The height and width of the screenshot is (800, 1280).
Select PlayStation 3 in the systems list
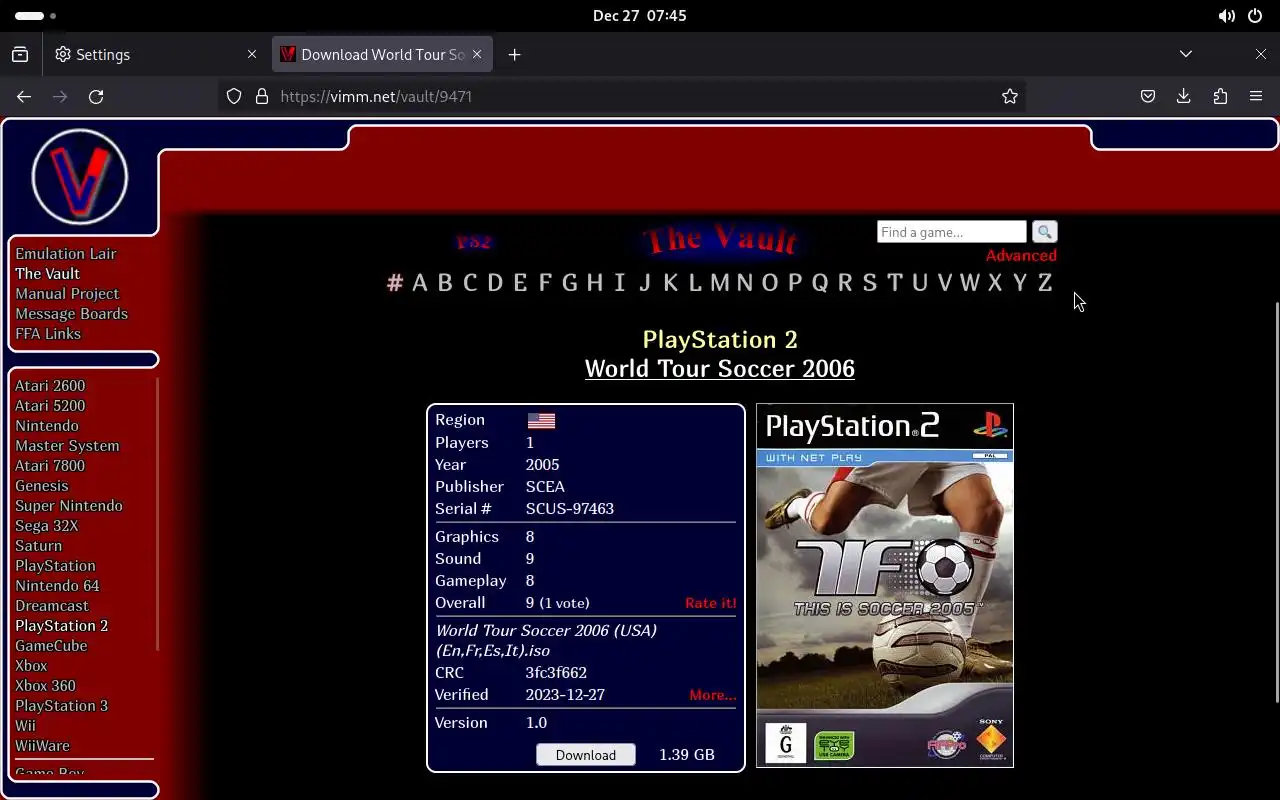pos(62,706)
